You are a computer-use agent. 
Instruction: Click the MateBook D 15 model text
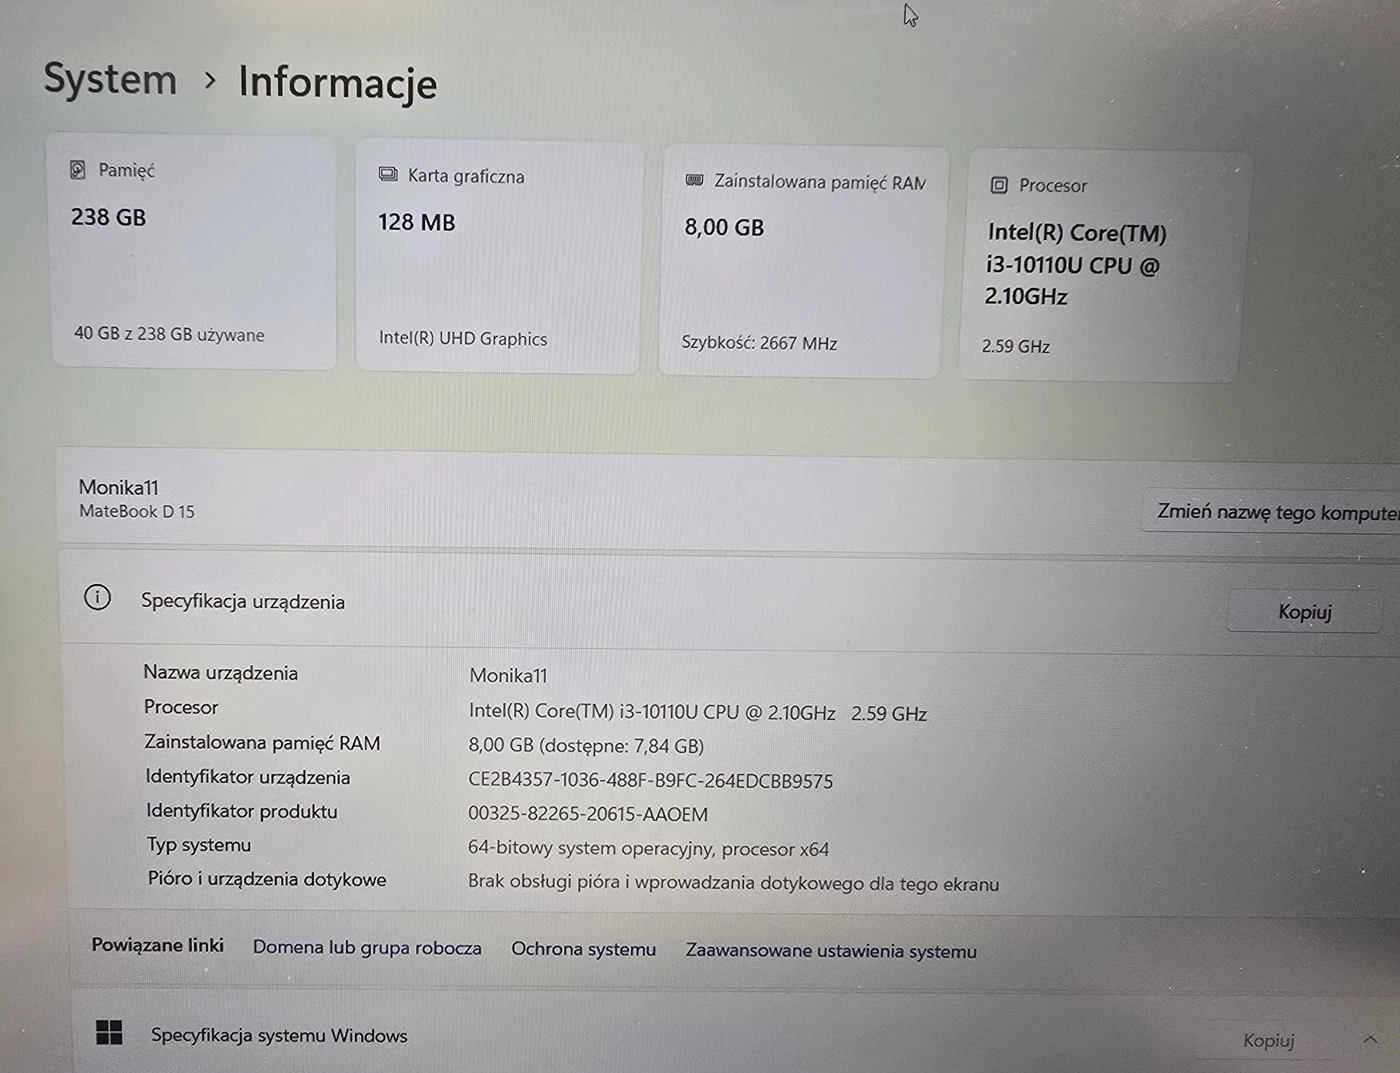137,511
